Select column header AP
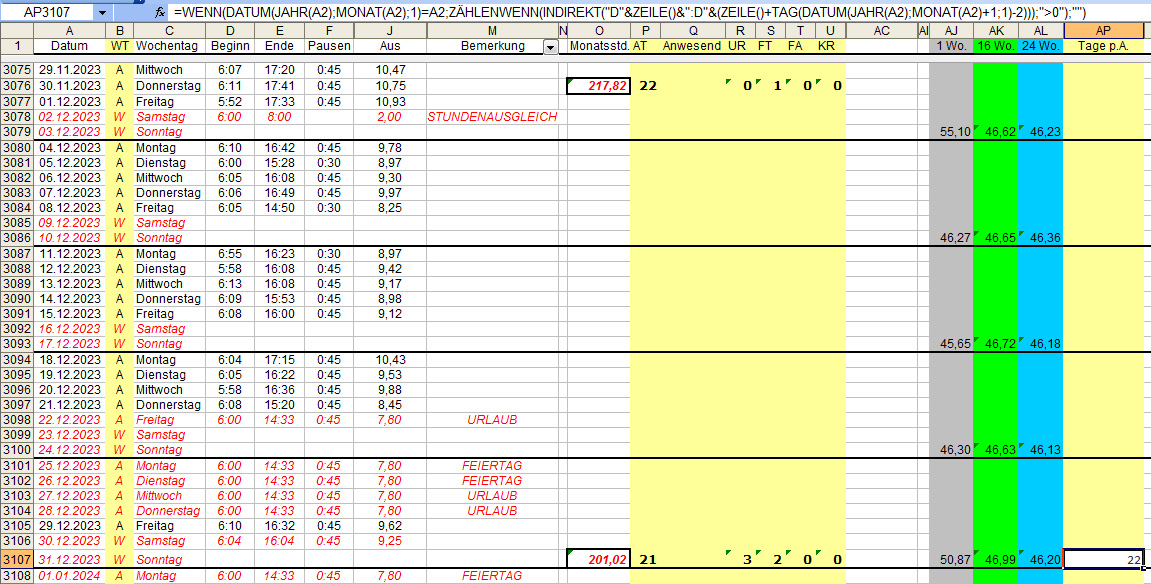This screenshot has width=1151, height=584. pos(1103,31)
